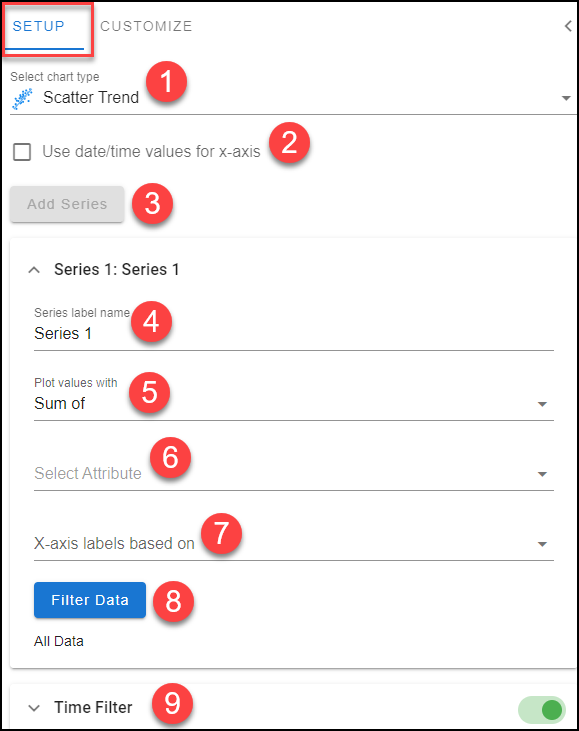The height and width of the screenshot is (731, 579).
Task: Click the Scatter Trend chart icon
Action: [22, 98]
